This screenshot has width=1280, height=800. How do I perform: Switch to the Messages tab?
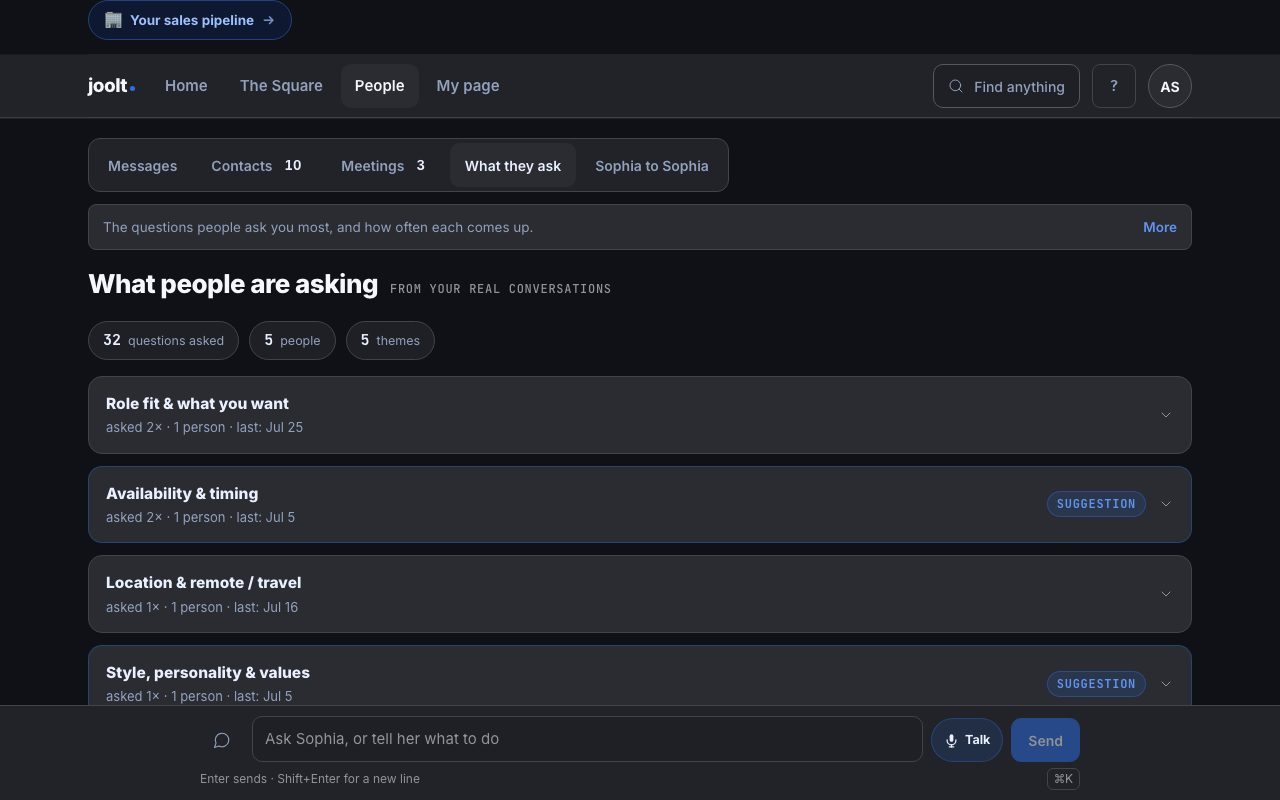click(142, 166)
